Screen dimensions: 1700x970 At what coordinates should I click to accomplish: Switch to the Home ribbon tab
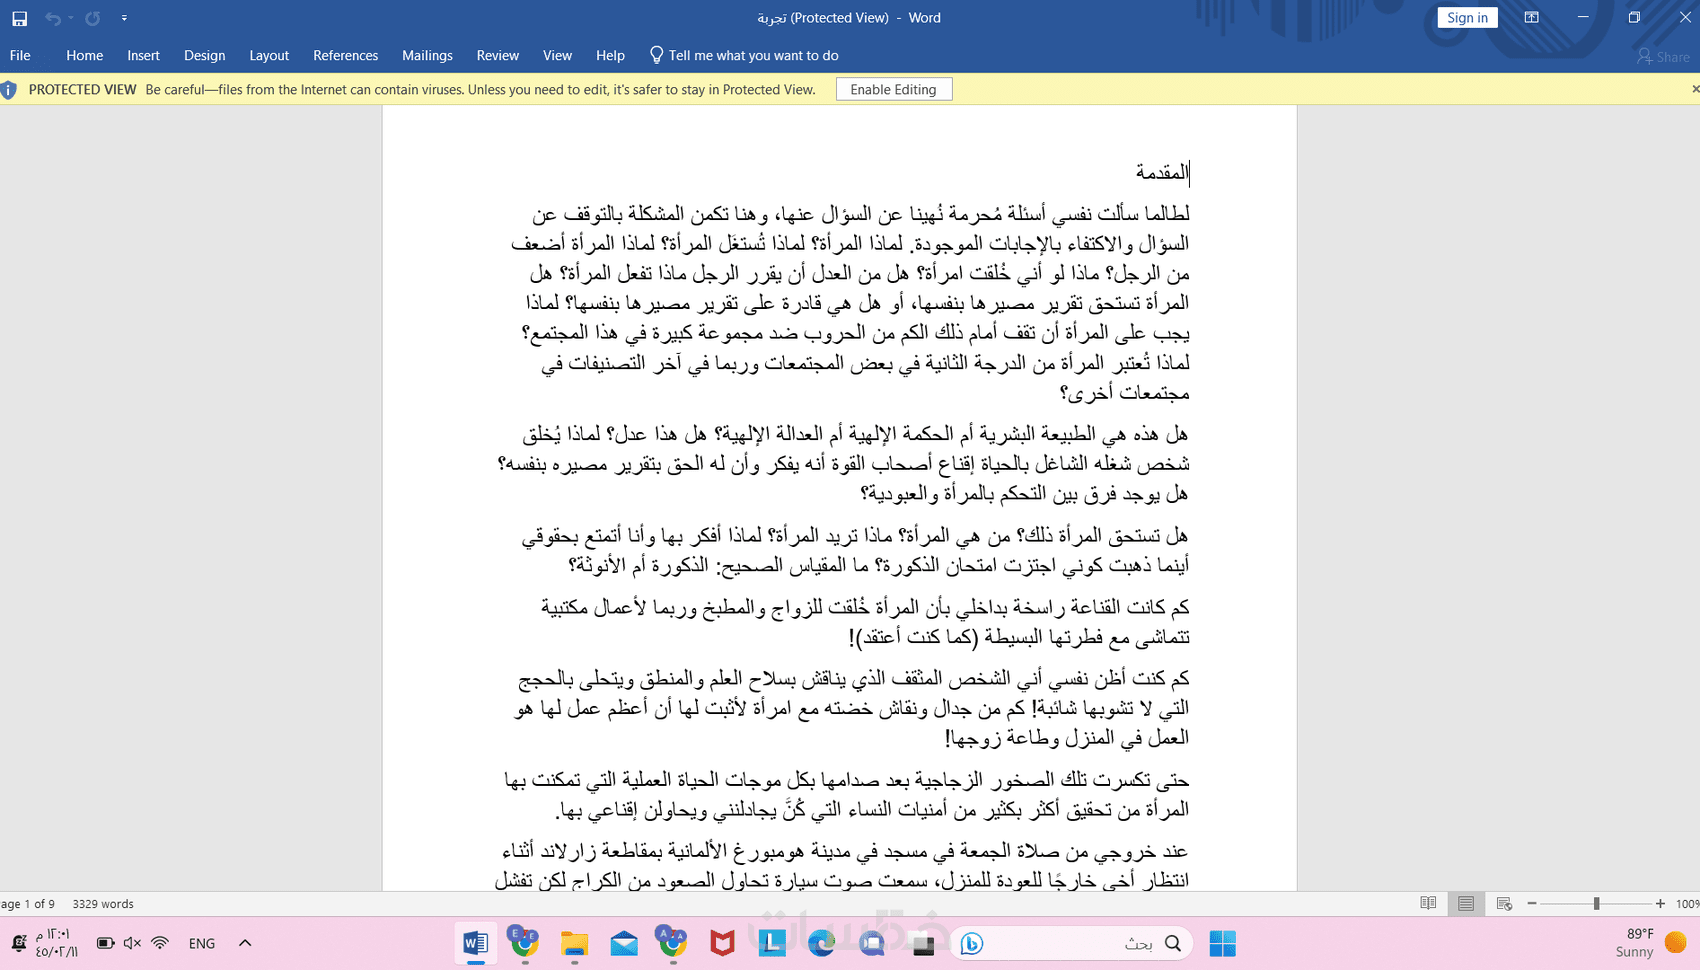tap(85, 55)
